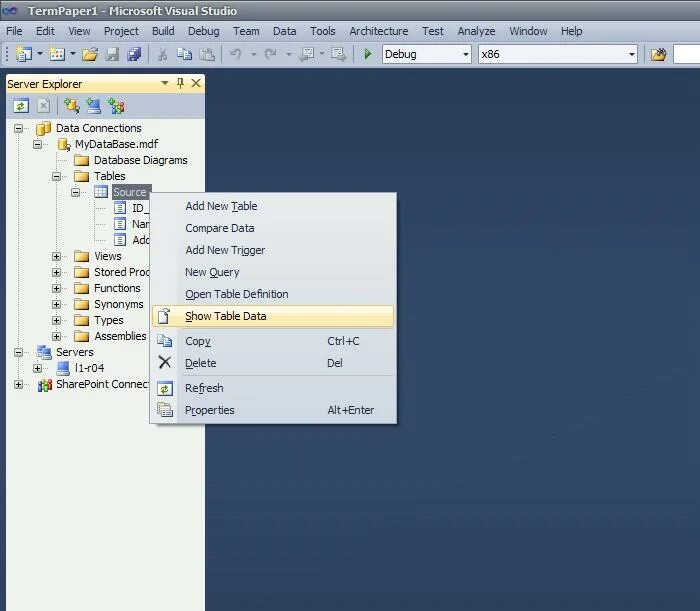Open the Debug configuration combo box
The width and height of the screenshot is (700, 611).
pos(427,54)
